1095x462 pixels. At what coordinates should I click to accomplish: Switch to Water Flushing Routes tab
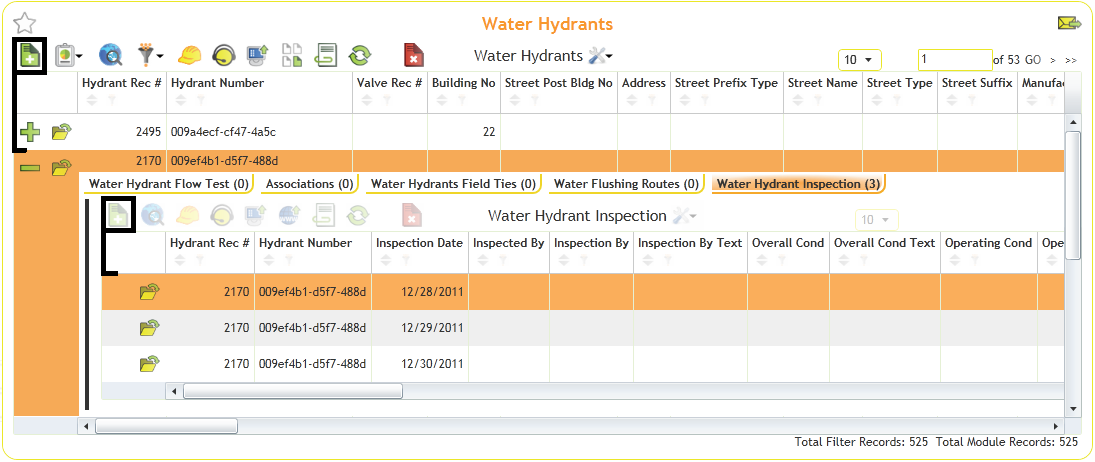(626, 184)
